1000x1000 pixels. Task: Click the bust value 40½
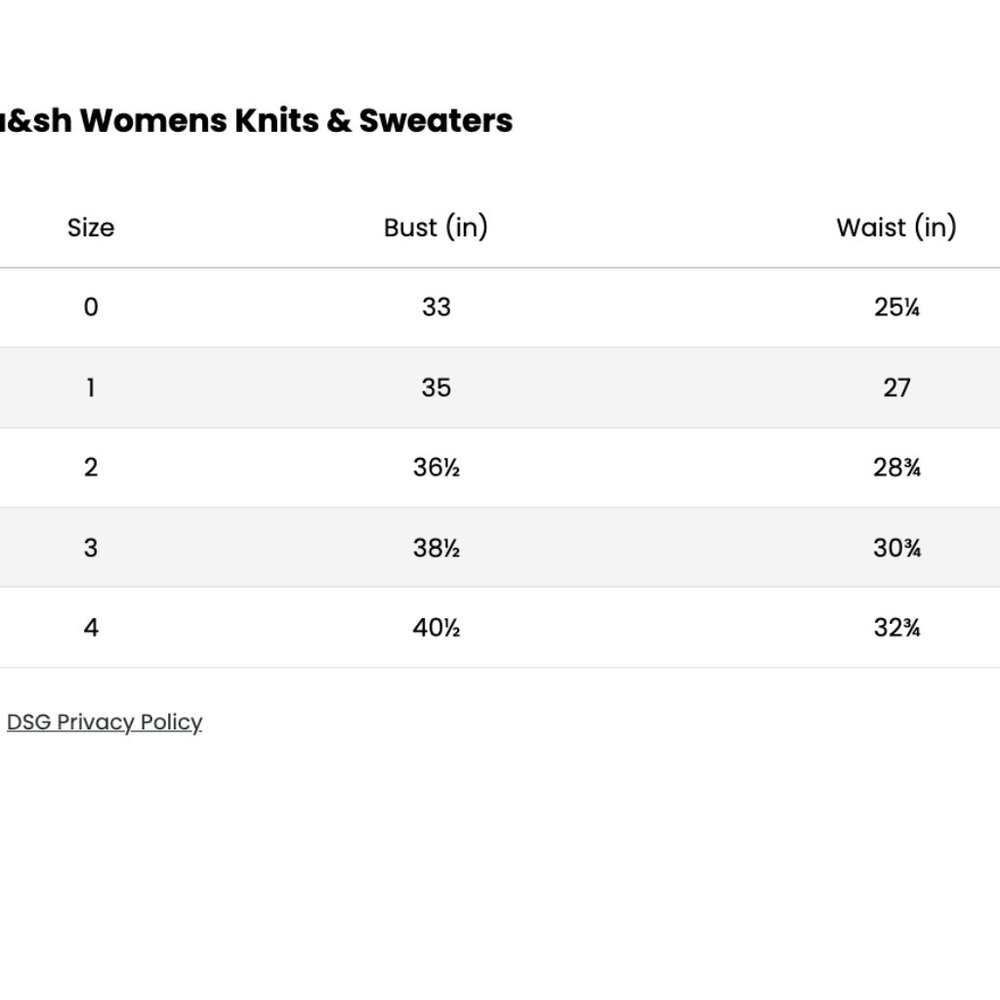click(x=436, y=628)
